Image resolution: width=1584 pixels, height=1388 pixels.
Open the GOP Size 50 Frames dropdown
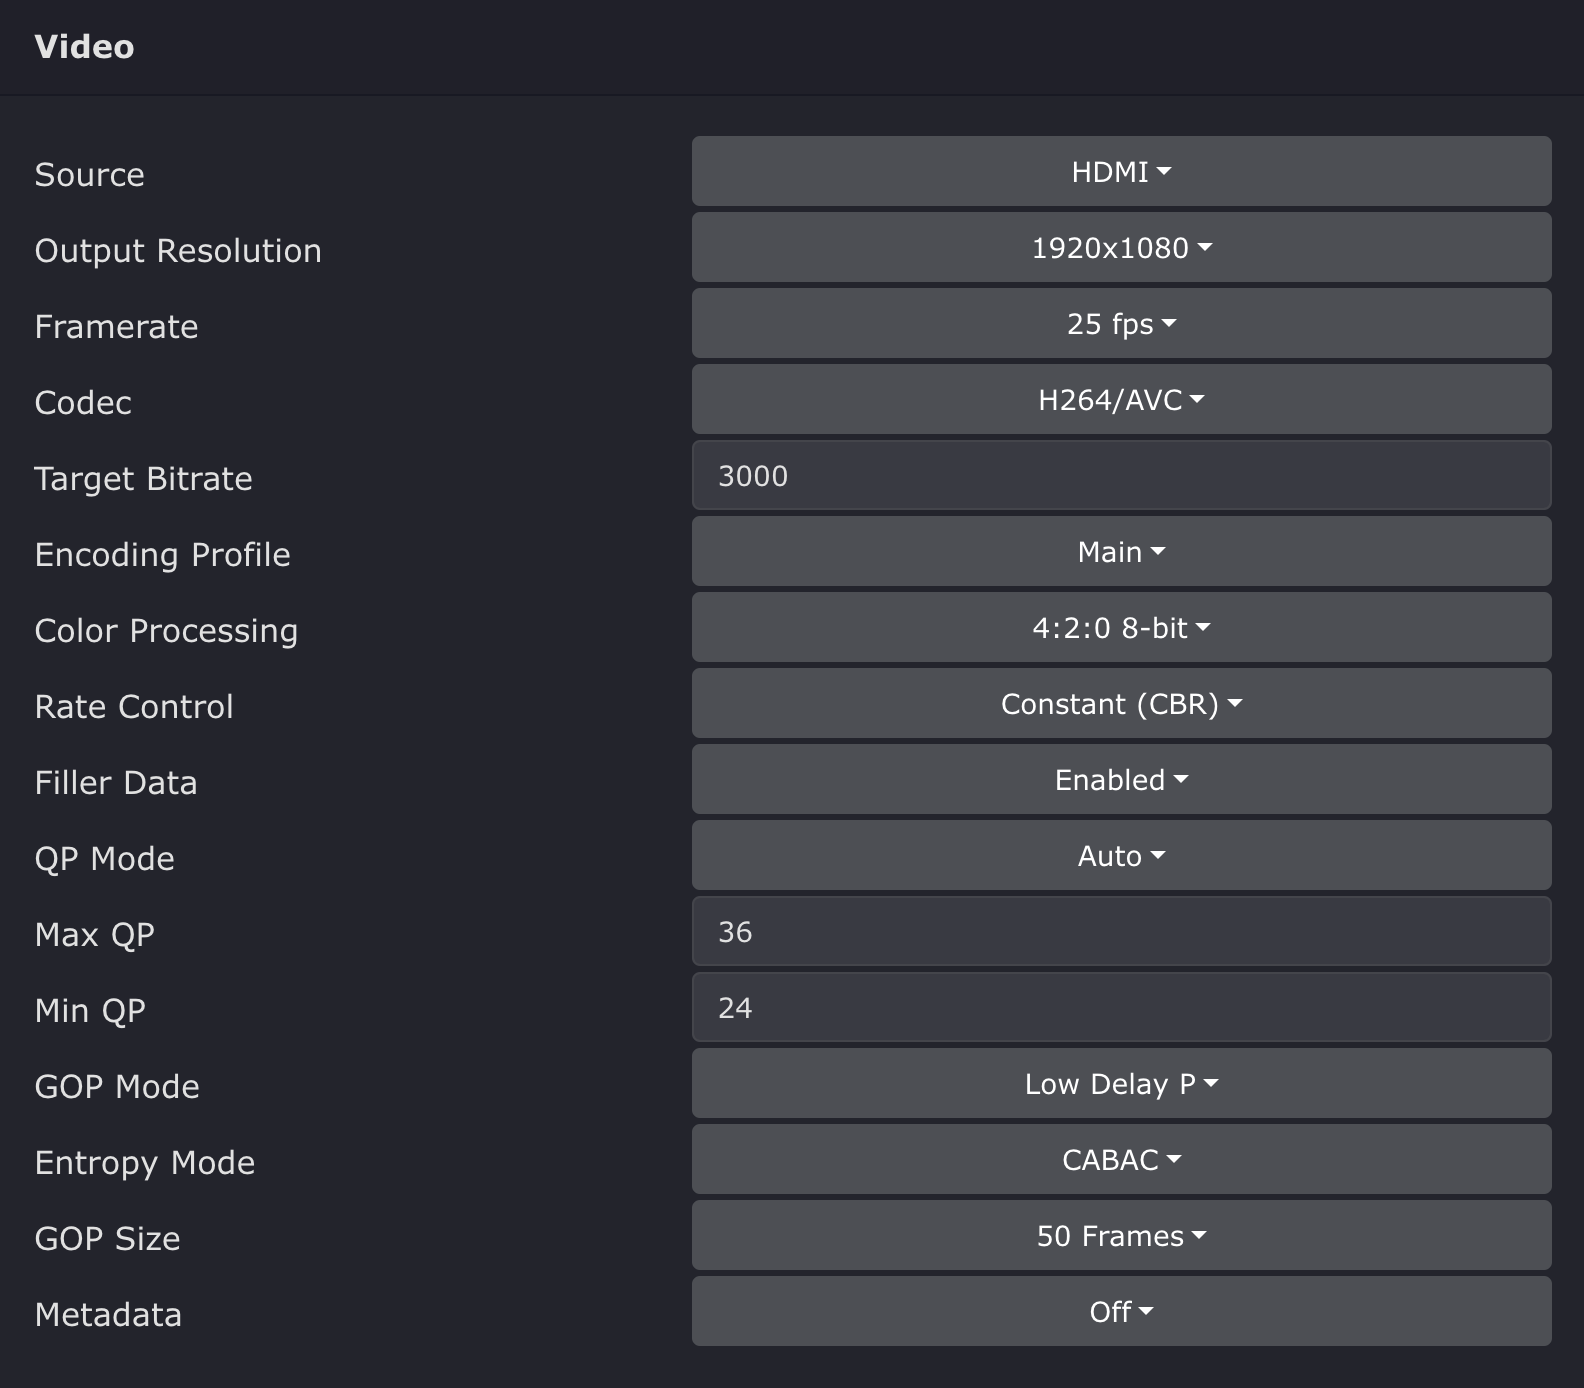pyautogui.click(x=1121, y=1236)
